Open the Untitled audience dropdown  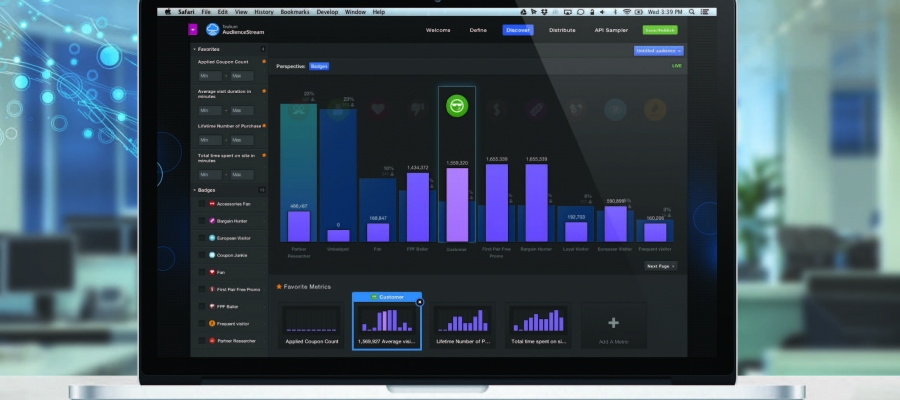(658, 50)
